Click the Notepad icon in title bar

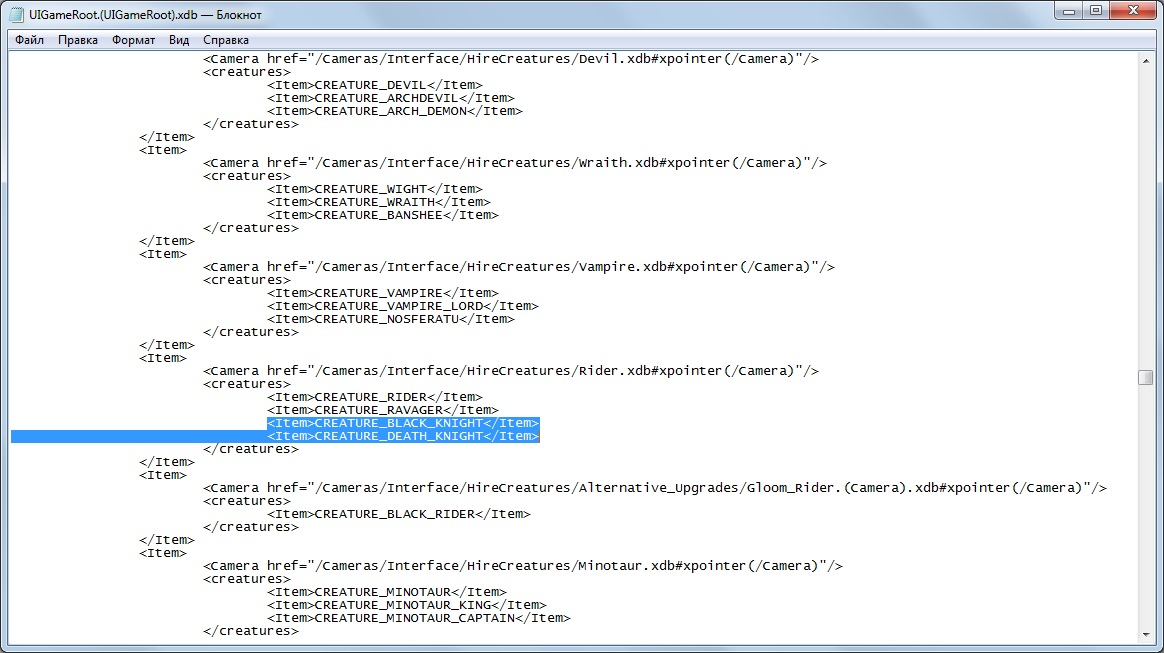pyautogui.click(x=17, y=14)
